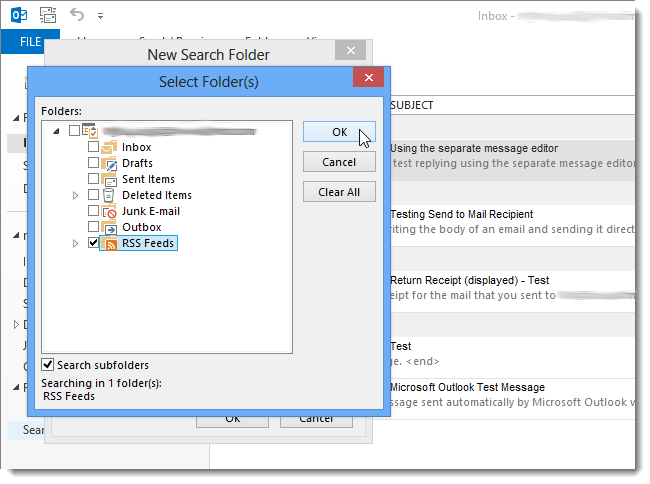The image size is (650, 484).
Task: Click OK in Select Folder(s) dialog
Action: tap(339, 132)
